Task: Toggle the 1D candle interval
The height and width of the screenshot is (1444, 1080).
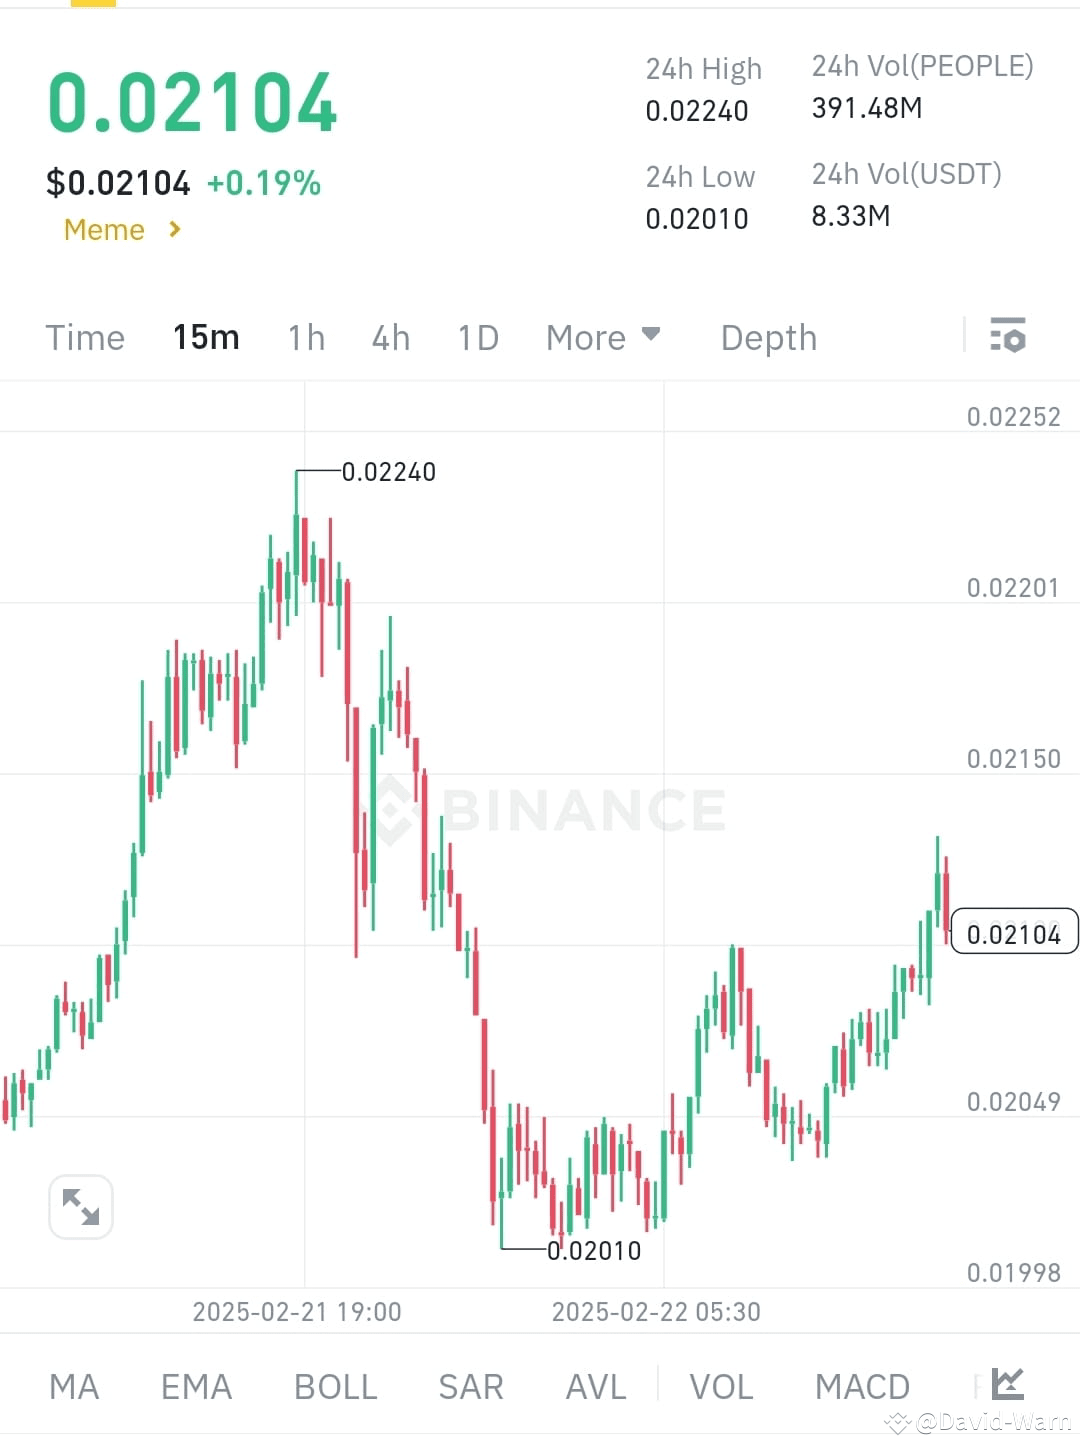Action: point(477,337)
